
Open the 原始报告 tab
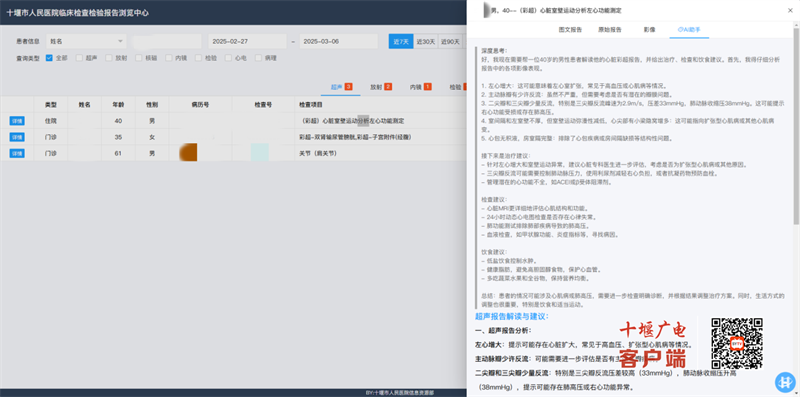coord(610,30)
